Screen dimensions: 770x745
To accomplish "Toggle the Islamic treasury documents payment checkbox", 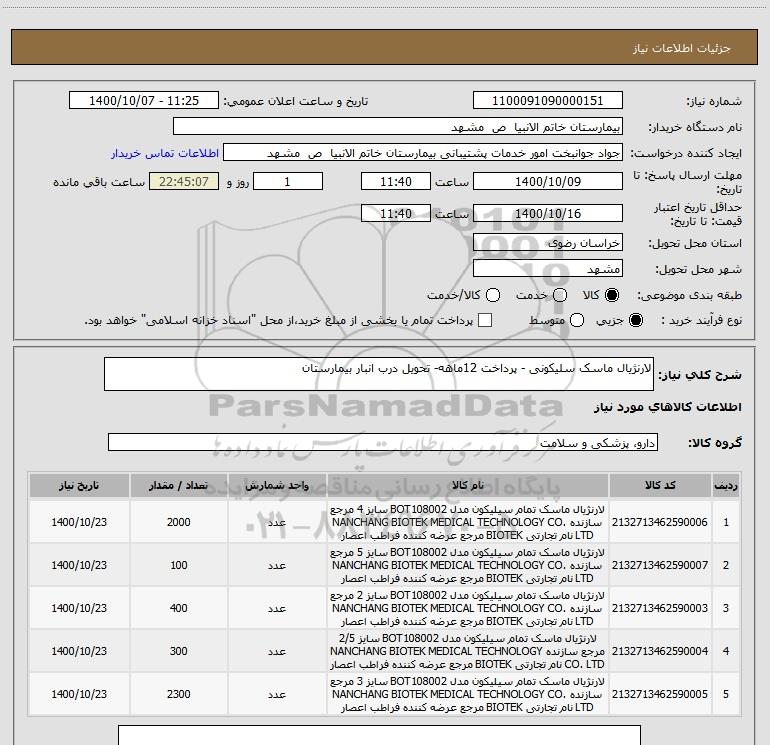I will pos(485,320).
